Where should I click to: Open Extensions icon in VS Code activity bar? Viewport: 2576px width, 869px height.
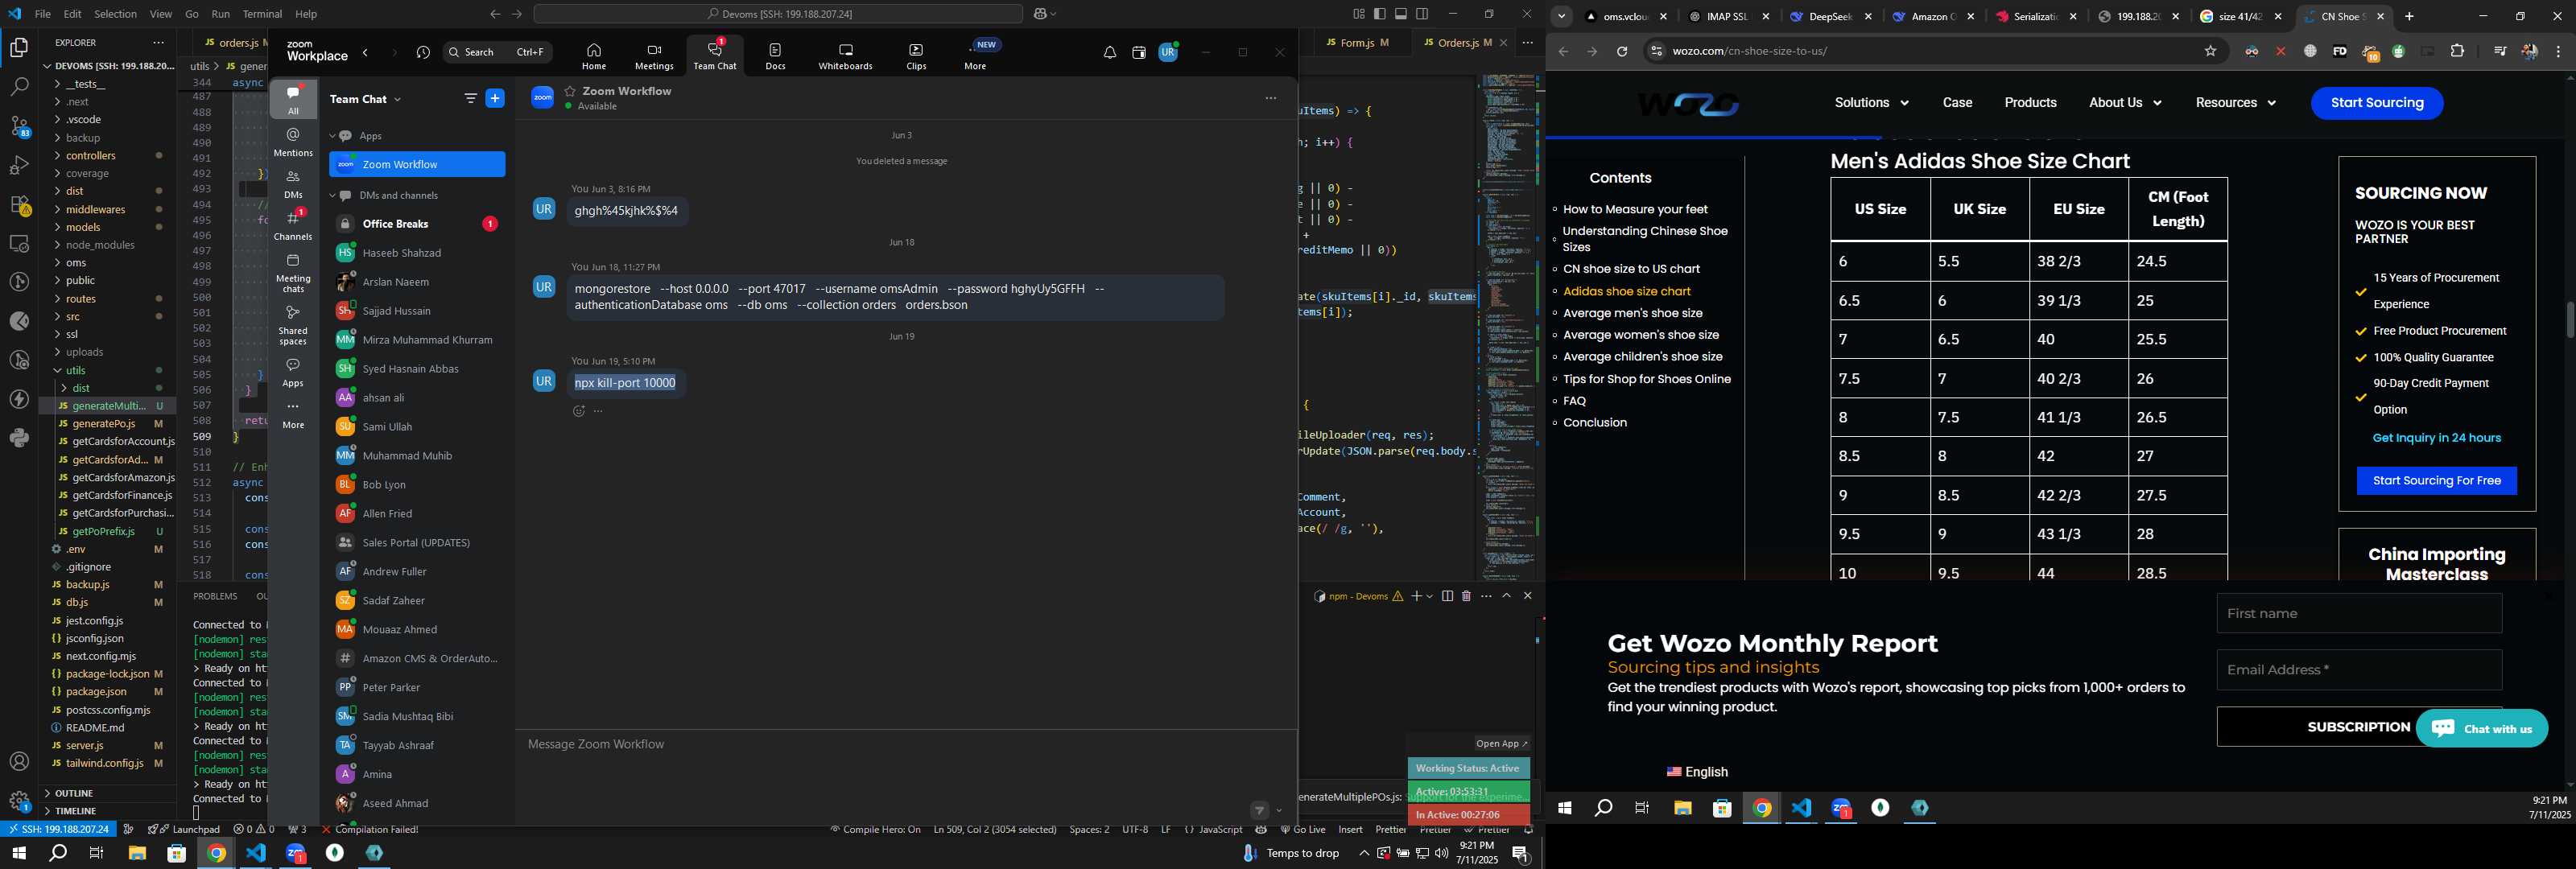click(x=19, y=205)
